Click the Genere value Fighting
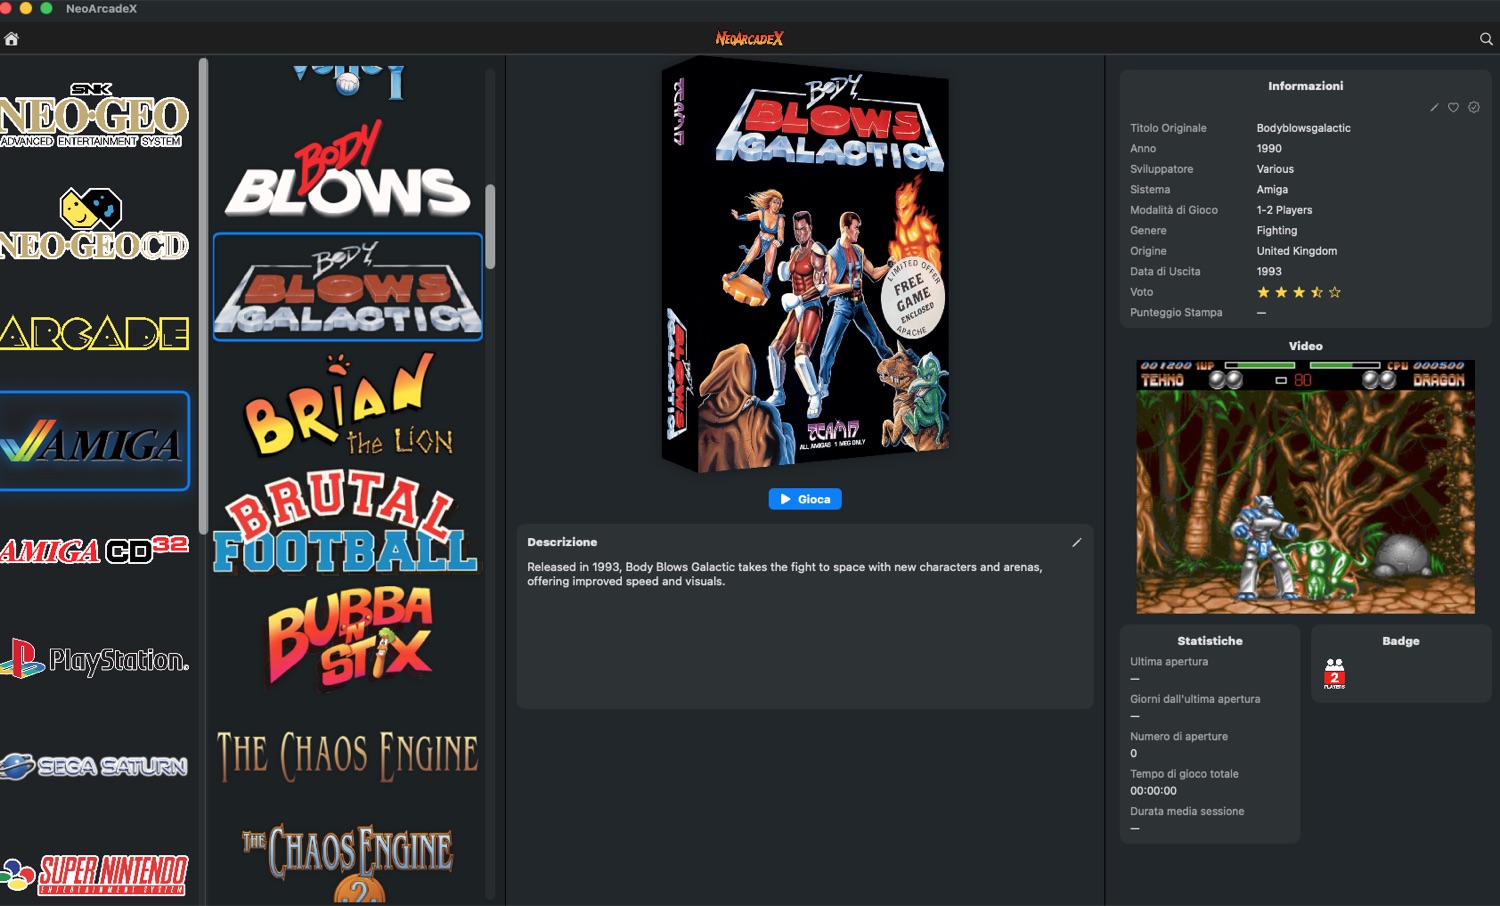 [x=1277, y=230]
